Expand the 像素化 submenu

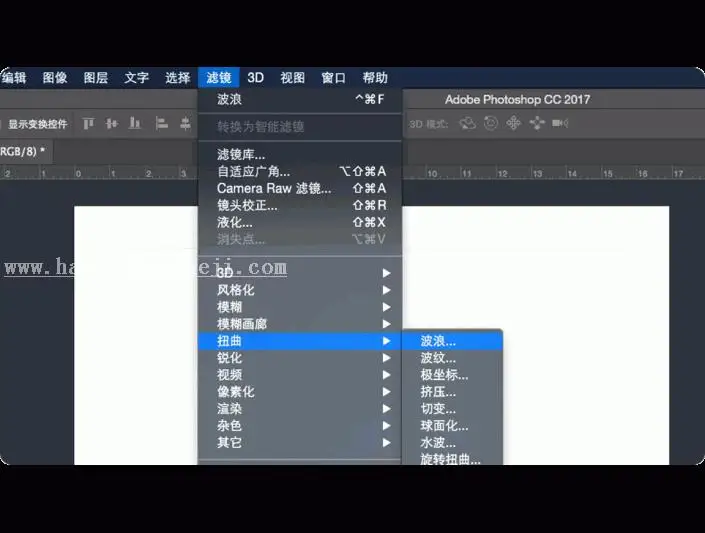point(300,392)
